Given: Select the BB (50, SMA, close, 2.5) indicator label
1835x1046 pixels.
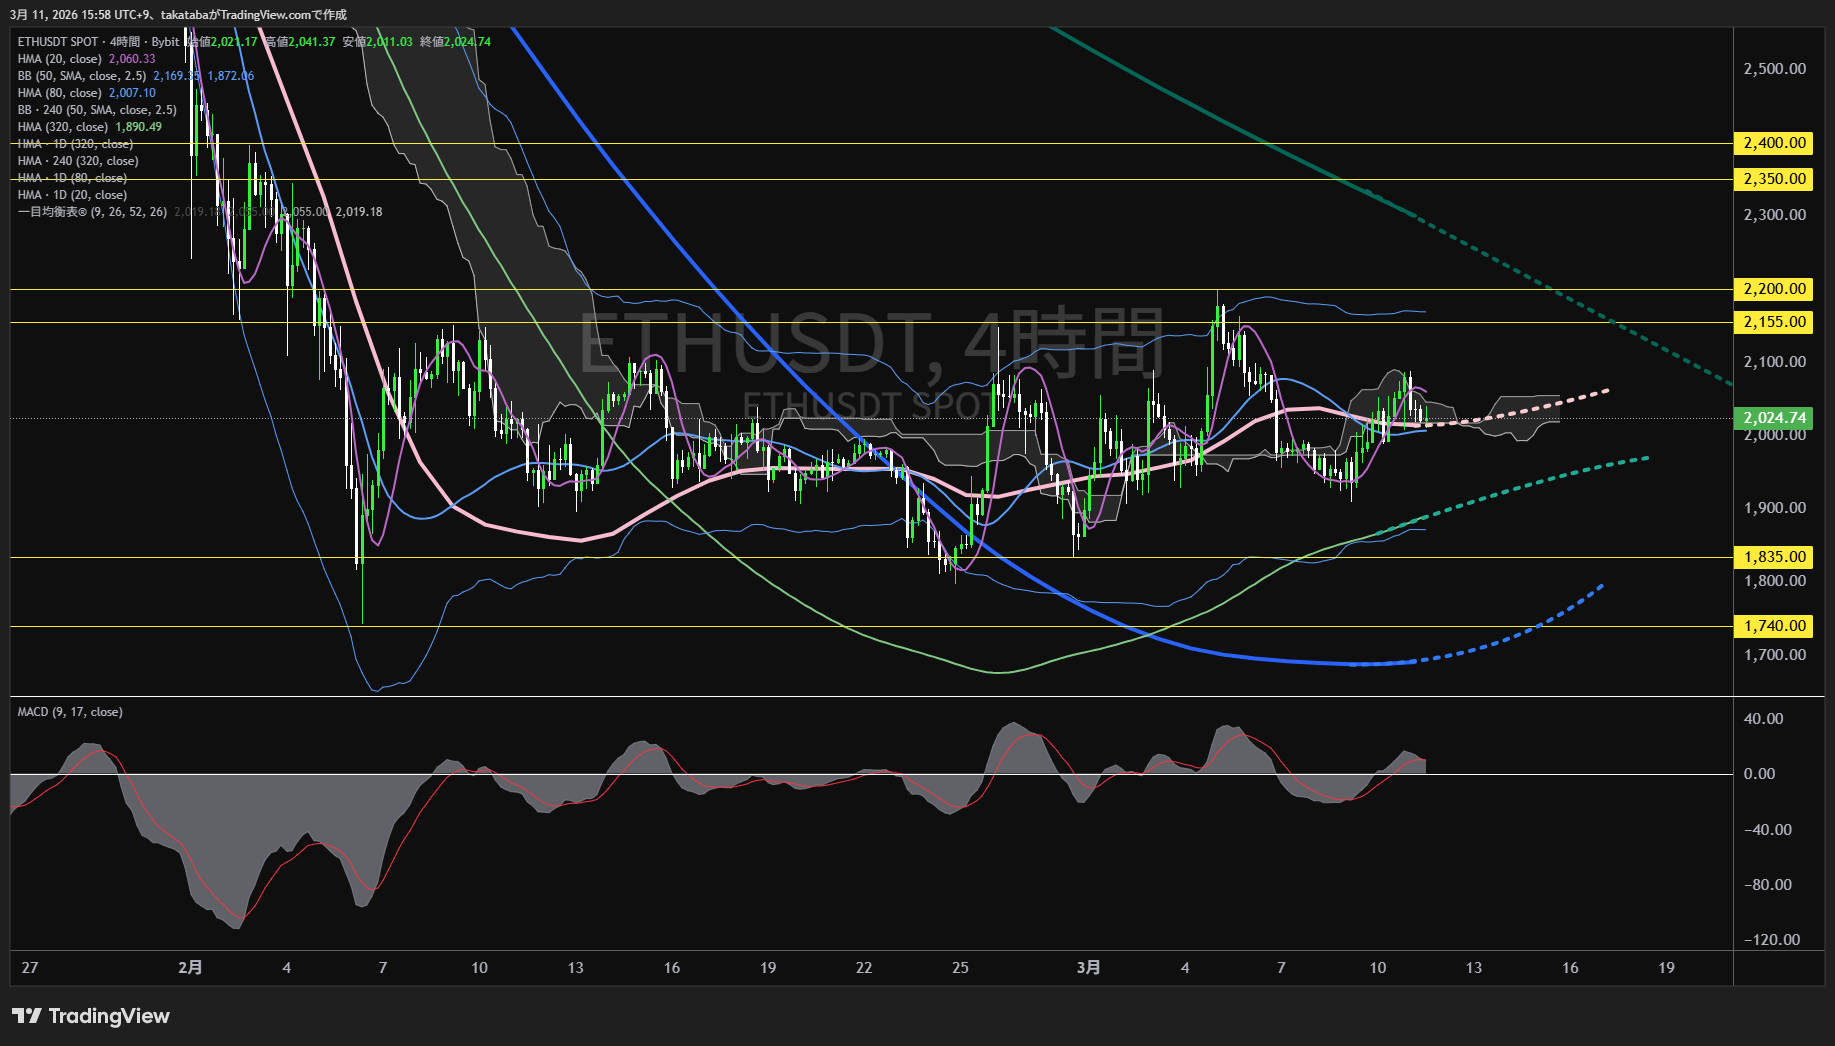Looking at the screenshot, I should point(82,76).
